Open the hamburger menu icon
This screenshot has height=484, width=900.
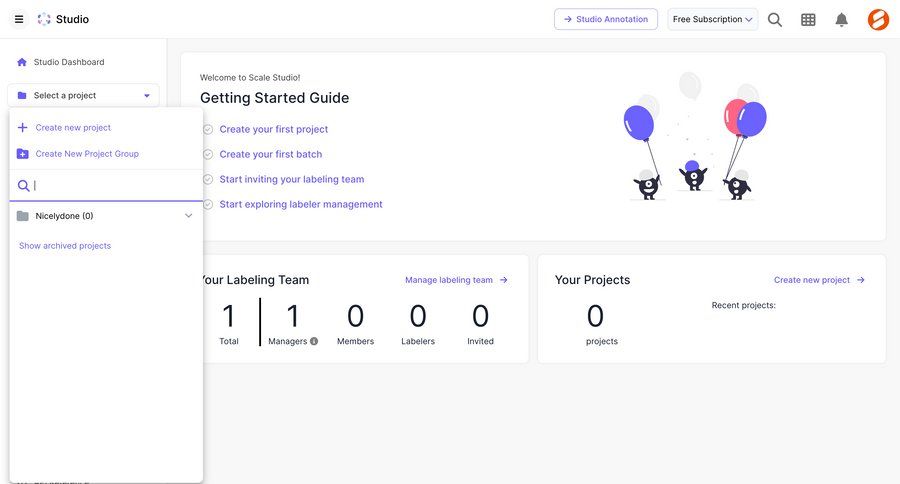pyautogui.click(x=19, y=19)
